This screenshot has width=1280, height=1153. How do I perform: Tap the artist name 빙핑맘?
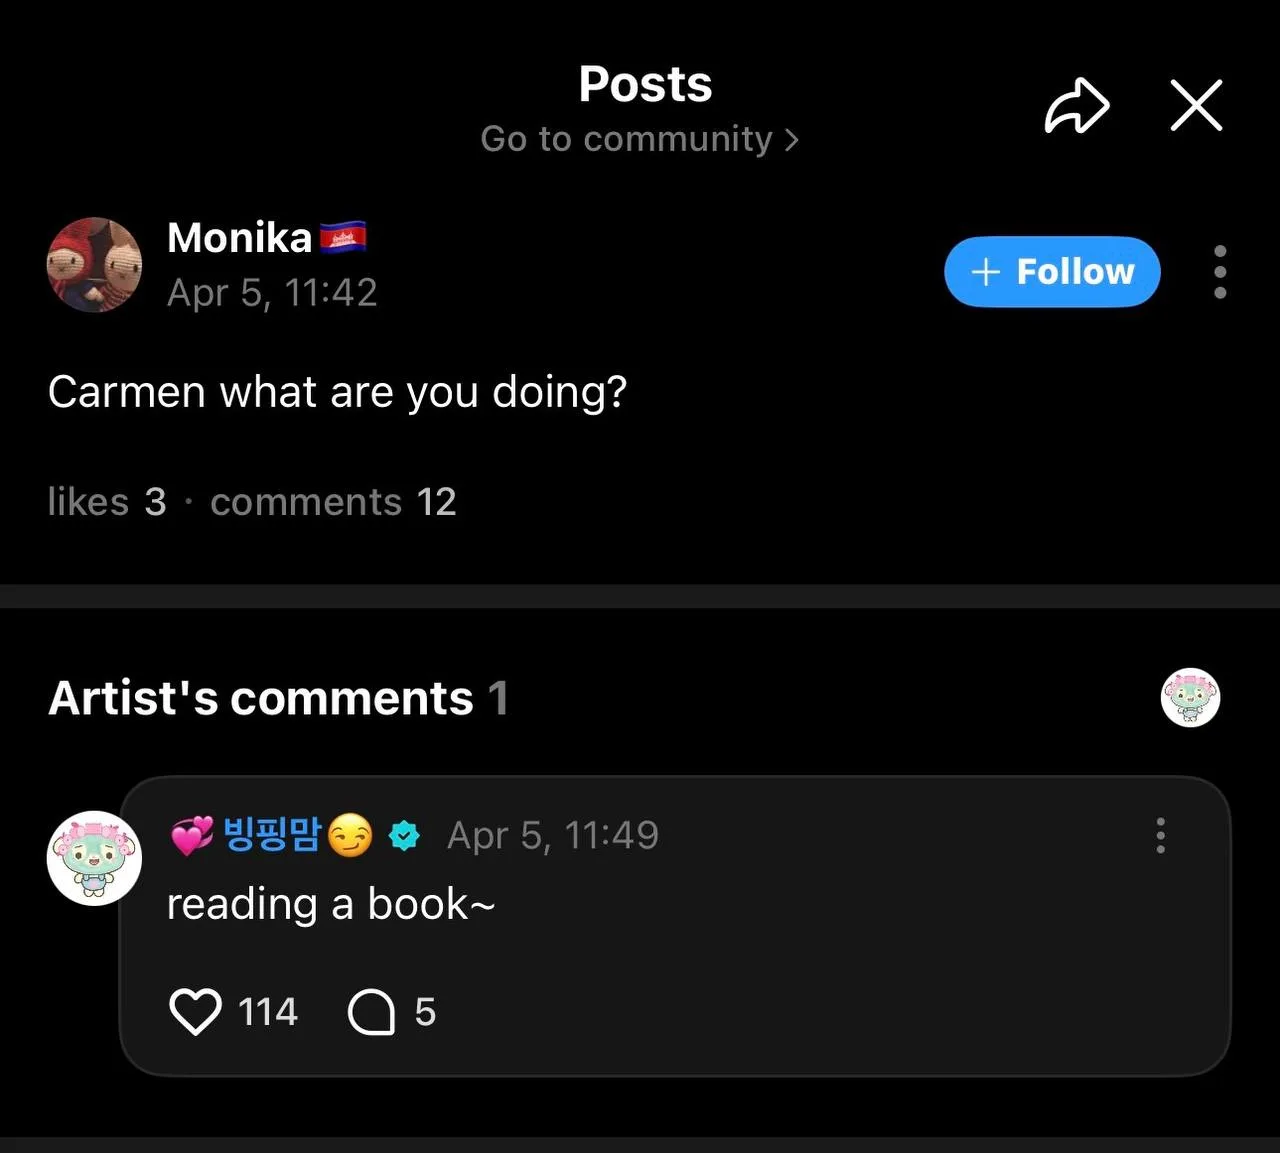pos(271,834)
